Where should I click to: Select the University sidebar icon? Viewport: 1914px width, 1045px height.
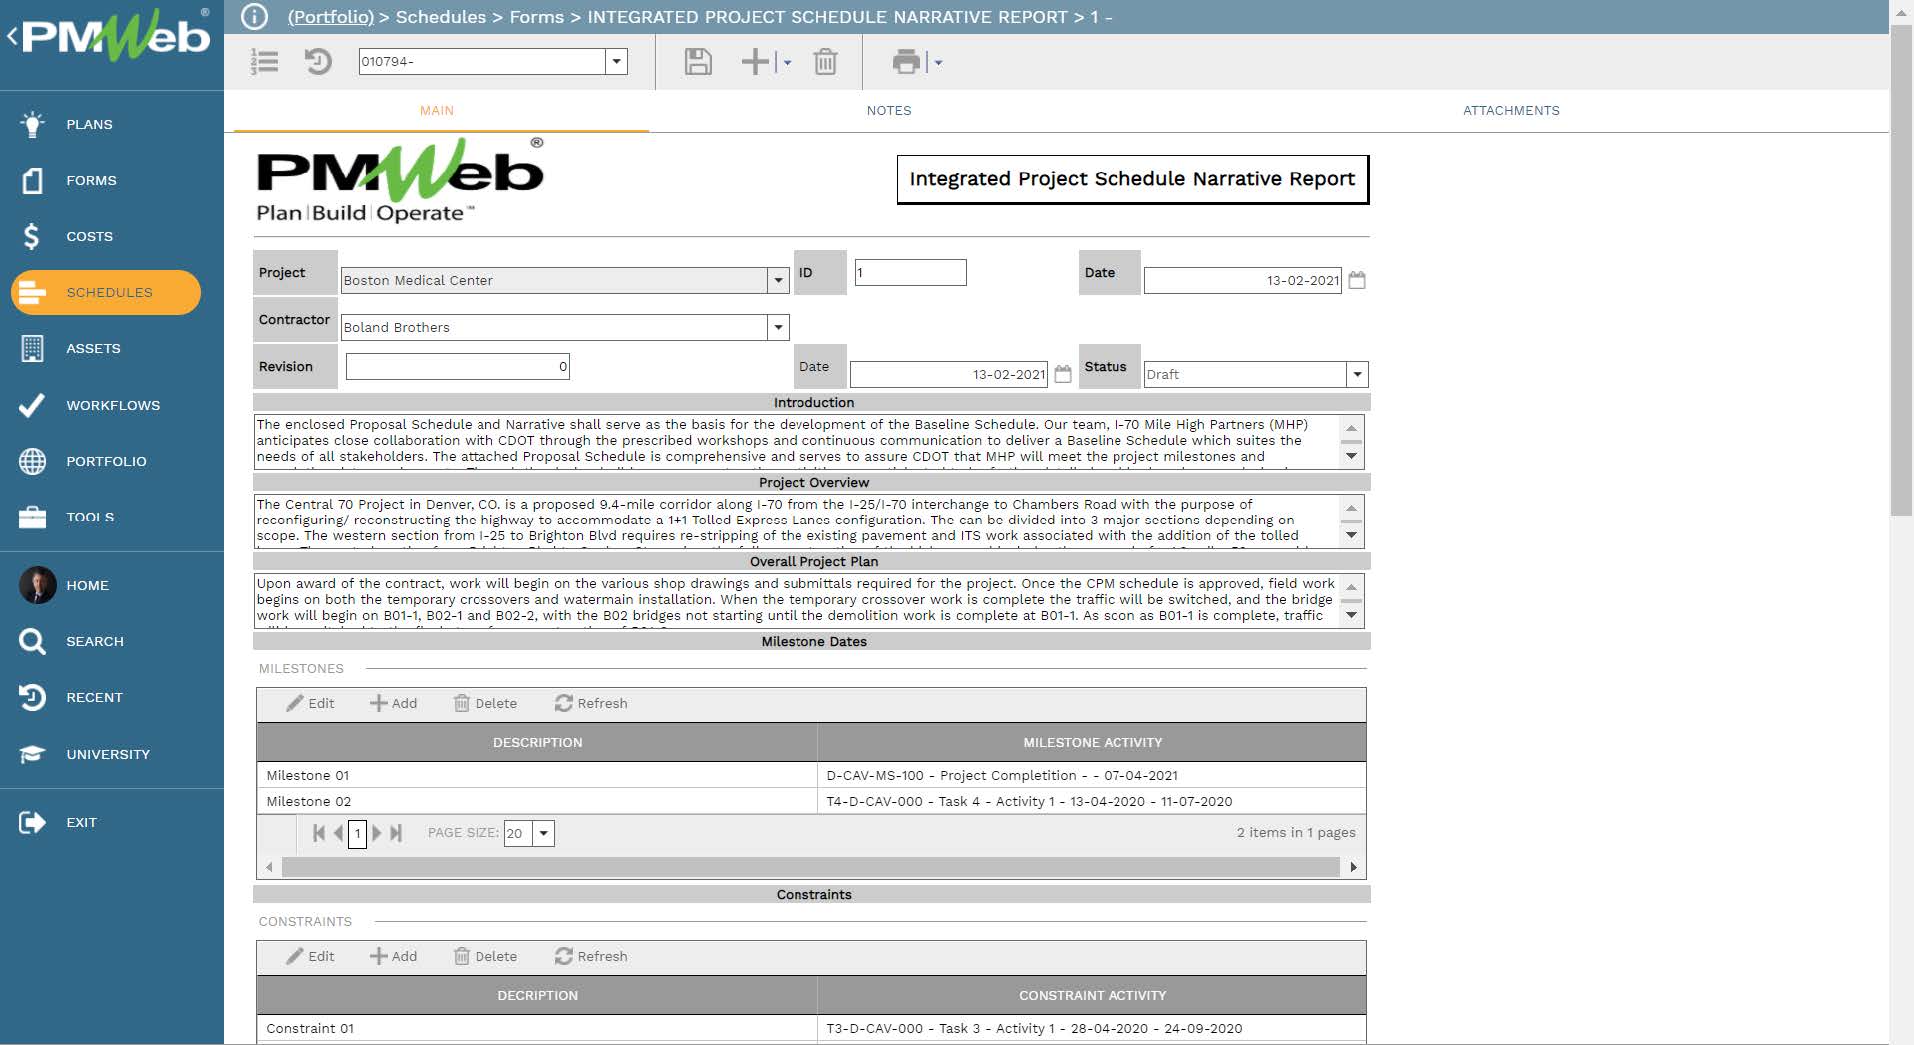(32, 754)
